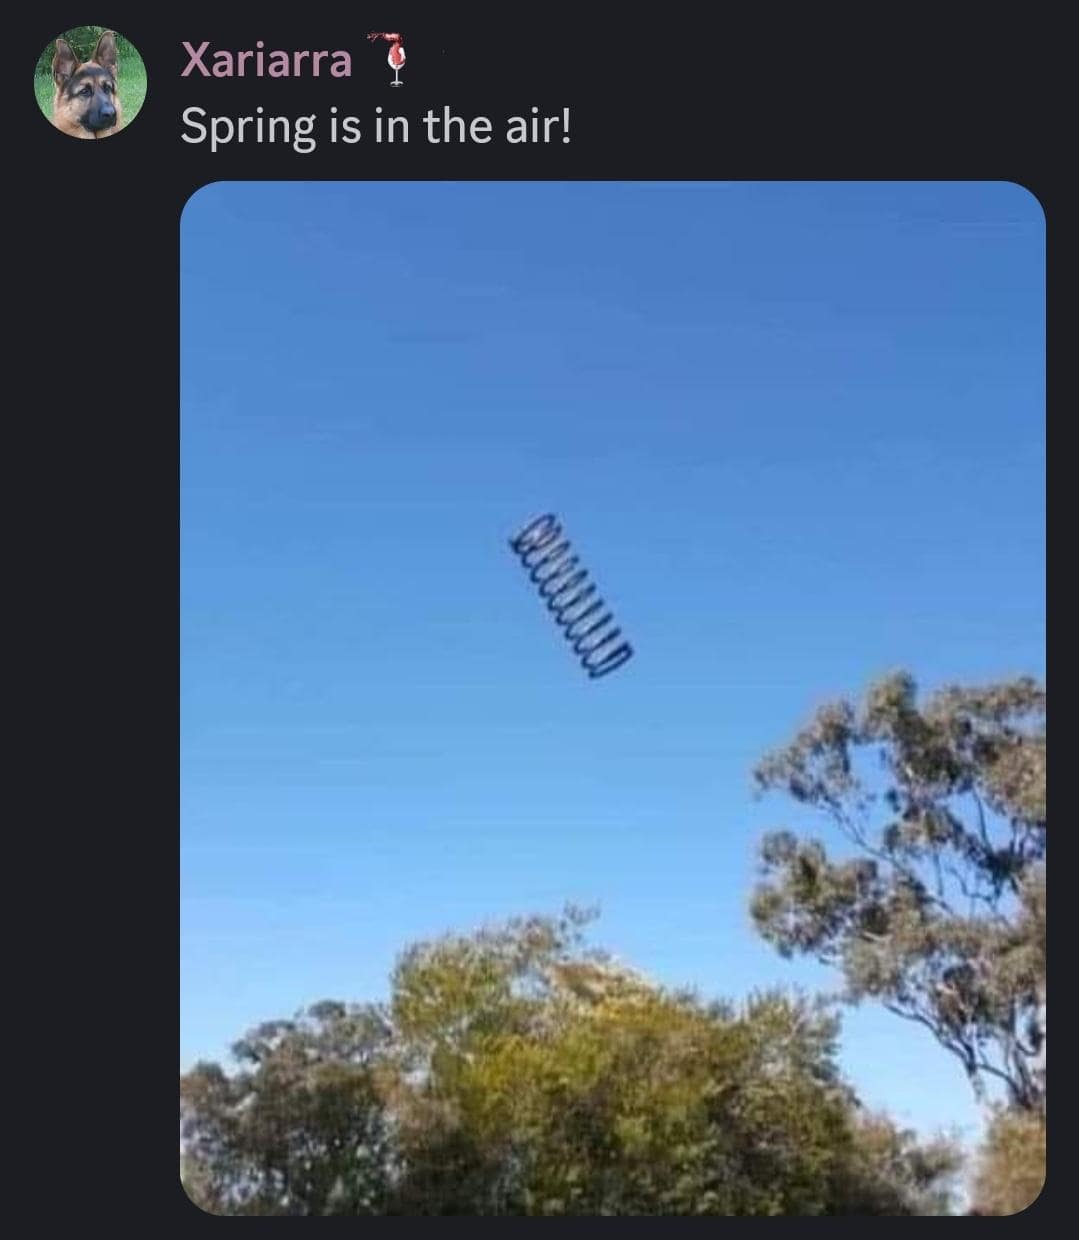Click the upper branches of the eucalyptus tree
The image size is (1079, 1240).
900,730
